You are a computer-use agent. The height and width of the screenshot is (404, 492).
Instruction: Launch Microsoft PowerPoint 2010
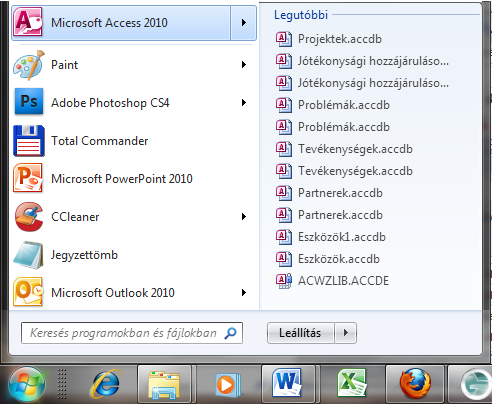tap(133, 179)
